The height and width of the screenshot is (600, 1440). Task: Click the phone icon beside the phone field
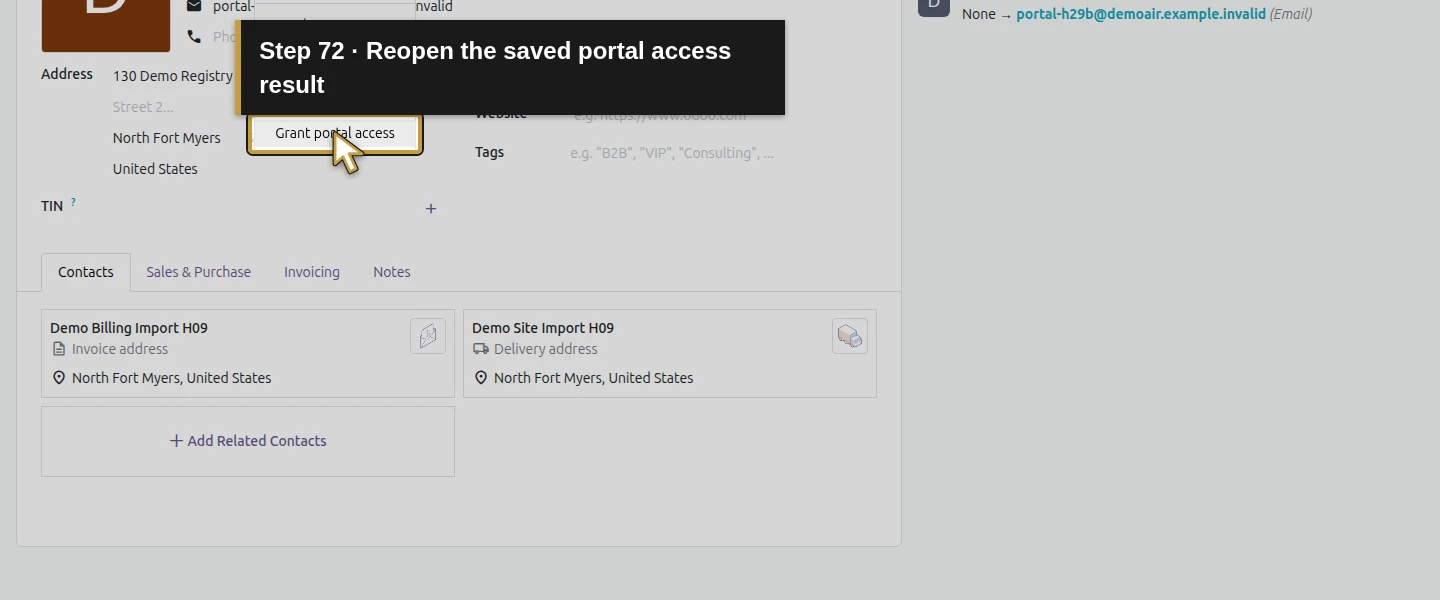pos(194,37)
